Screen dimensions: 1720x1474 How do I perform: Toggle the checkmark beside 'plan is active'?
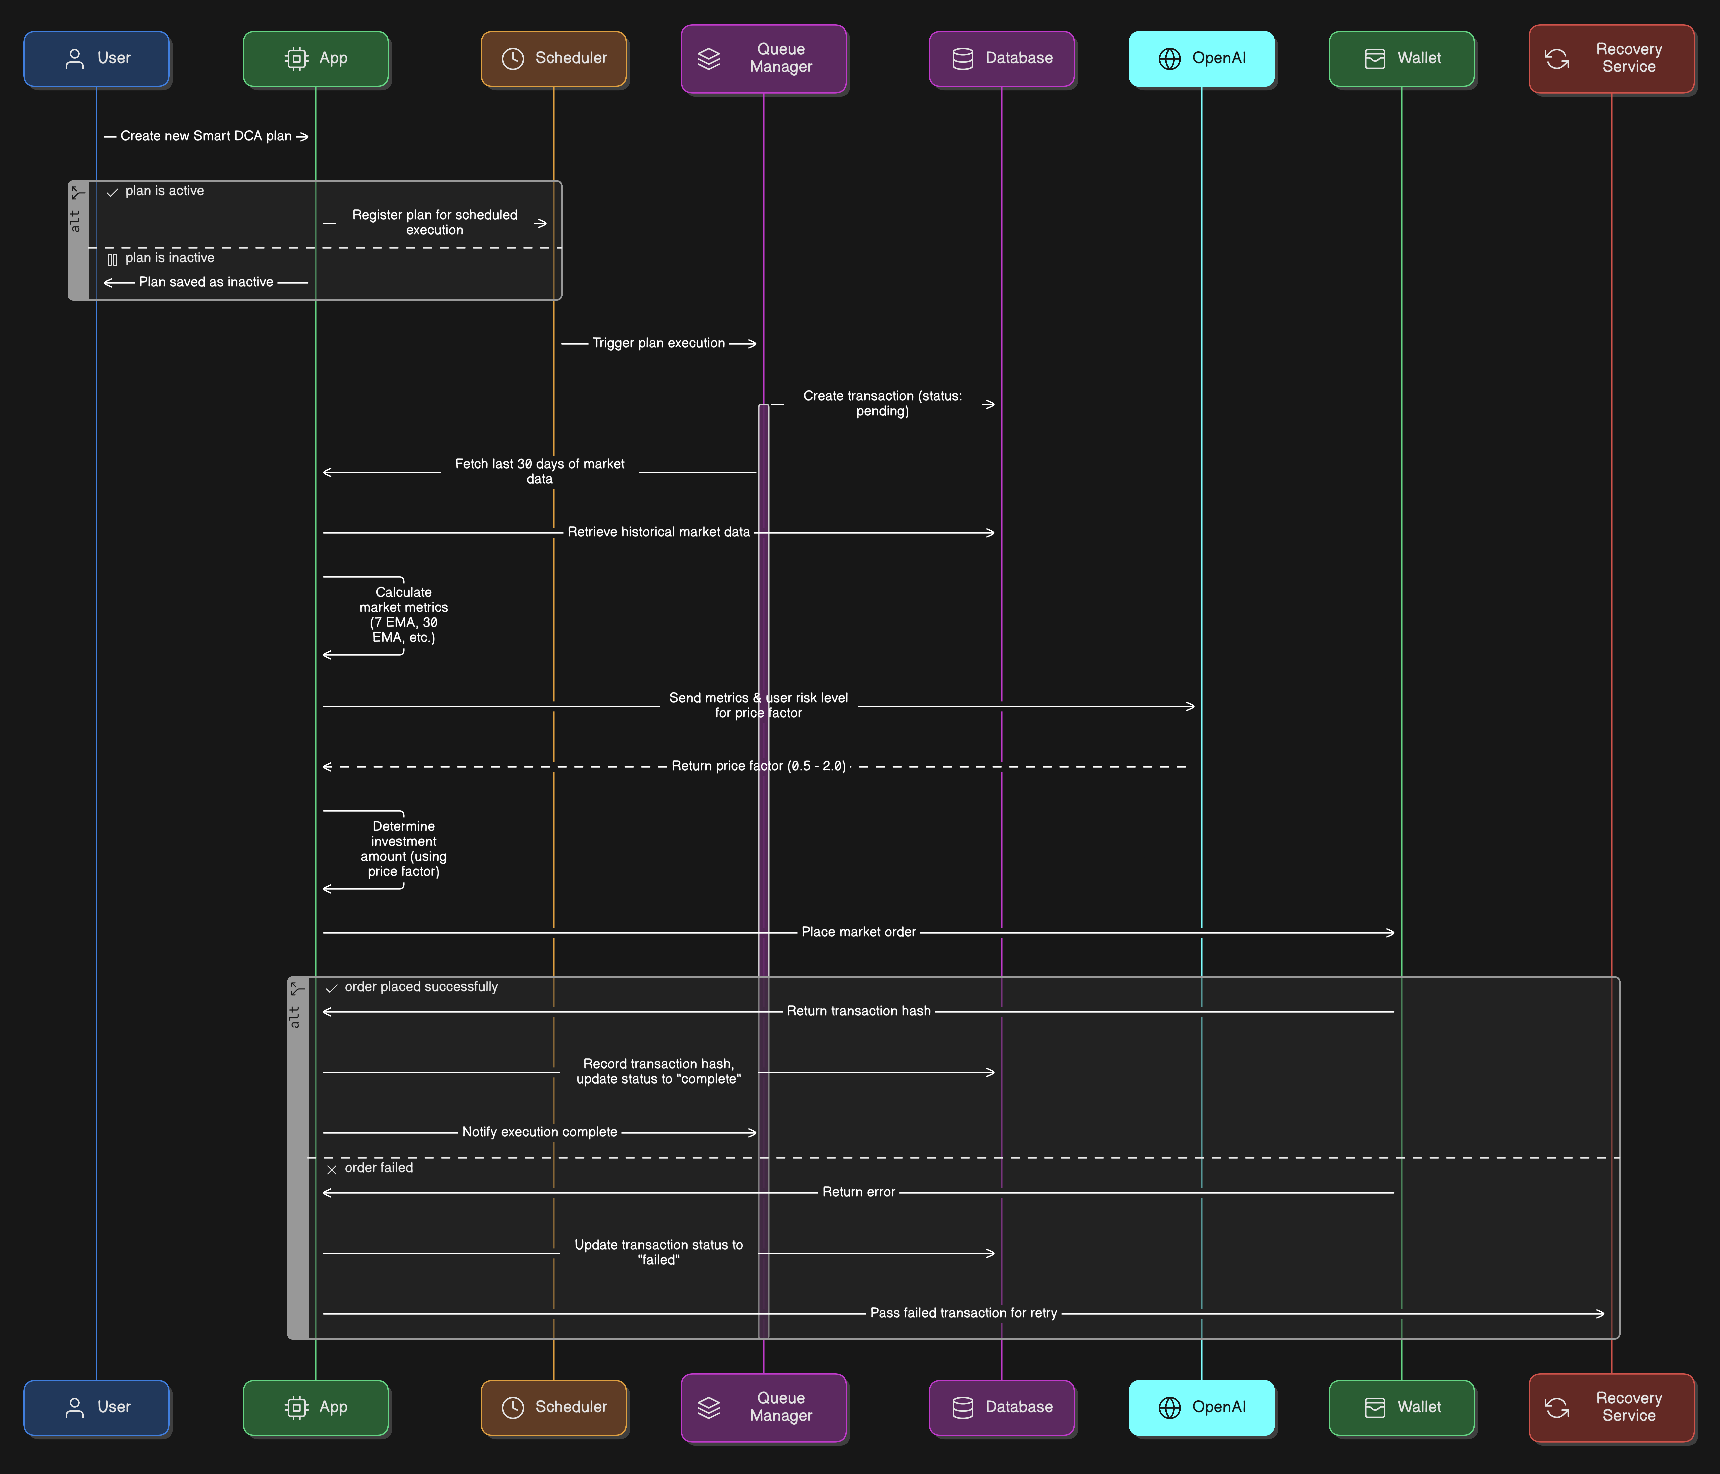point(113,190)
